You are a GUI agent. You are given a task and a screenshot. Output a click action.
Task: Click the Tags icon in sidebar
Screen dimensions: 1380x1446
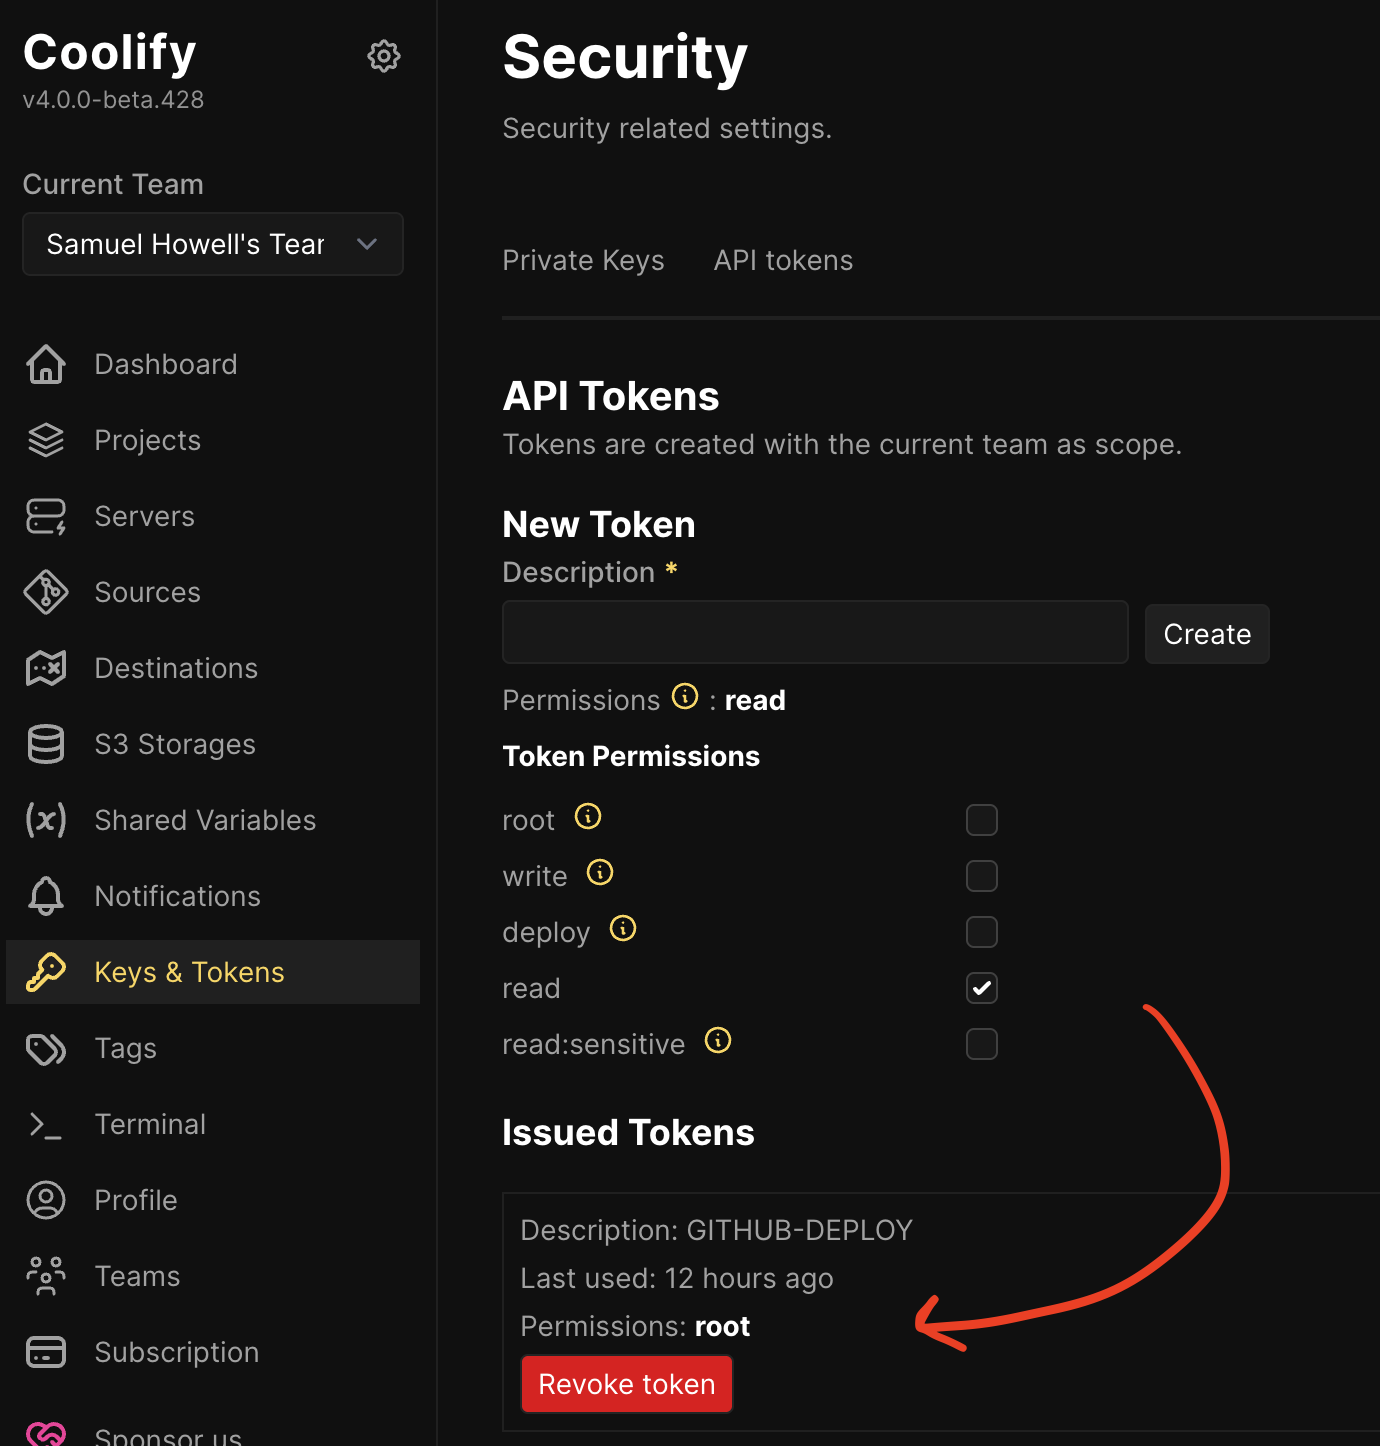(46, 1048)
